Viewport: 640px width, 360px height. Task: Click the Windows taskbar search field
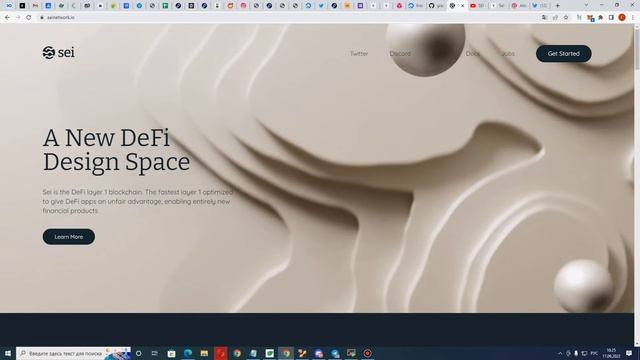(73, 353)
